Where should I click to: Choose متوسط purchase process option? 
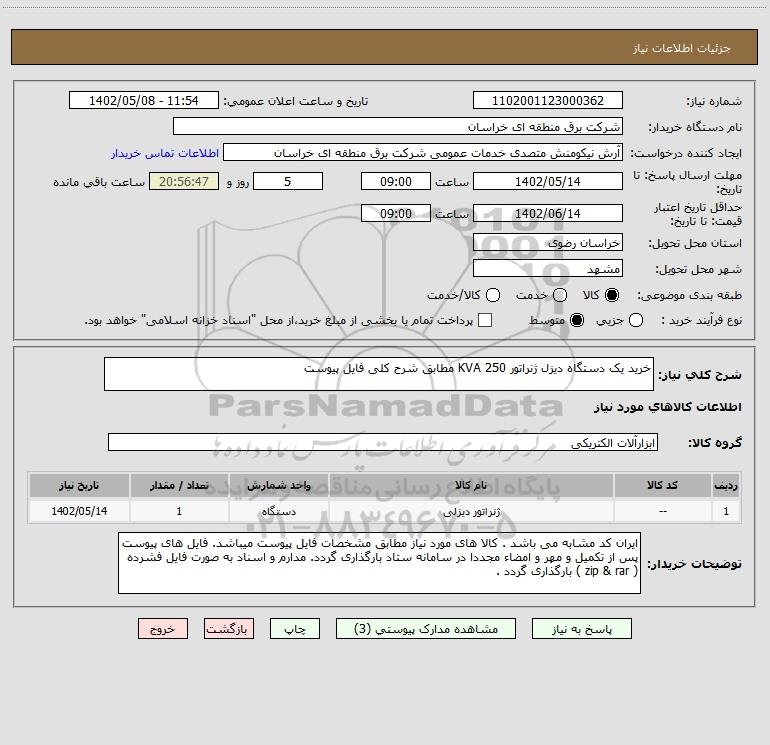pos(577,320)
